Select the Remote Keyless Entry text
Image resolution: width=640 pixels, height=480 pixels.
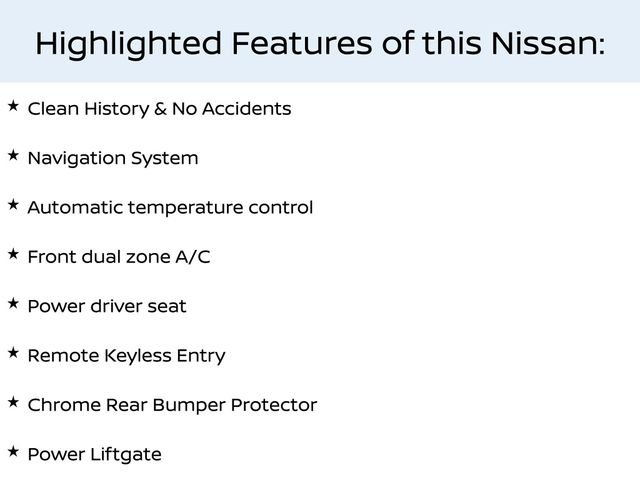coord(126,356)
